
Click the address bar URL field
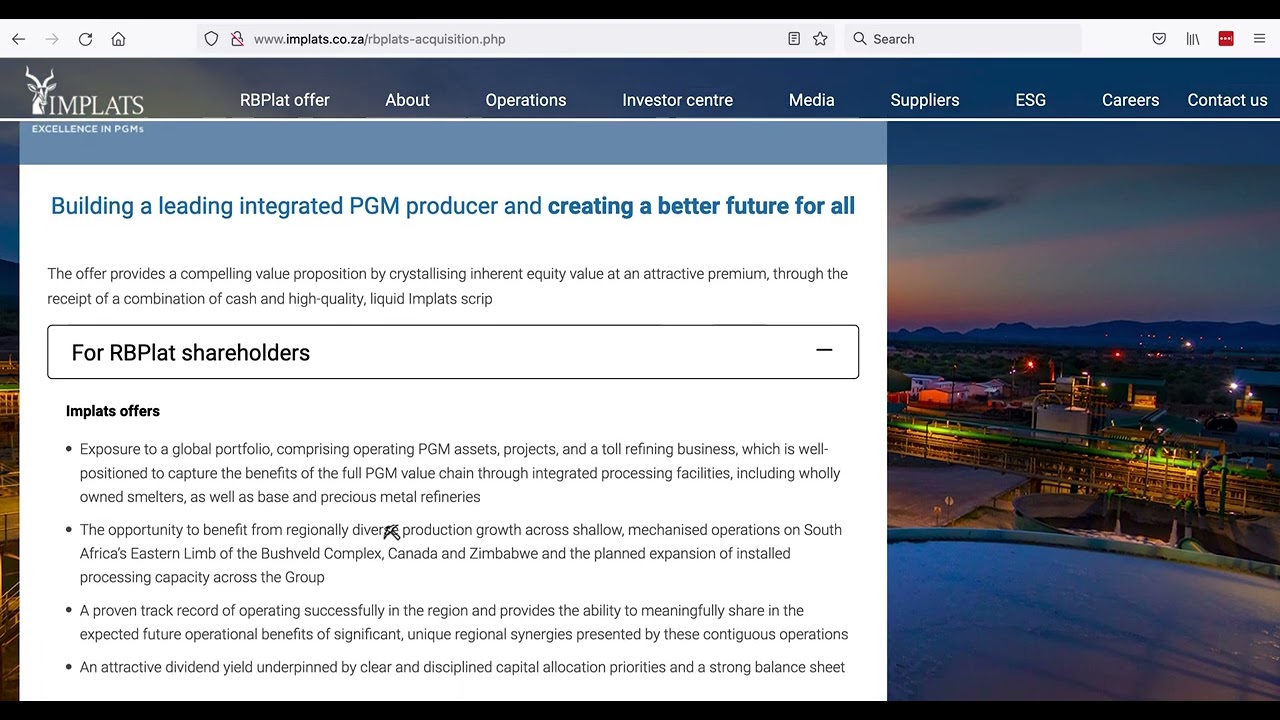coord(515,39)
